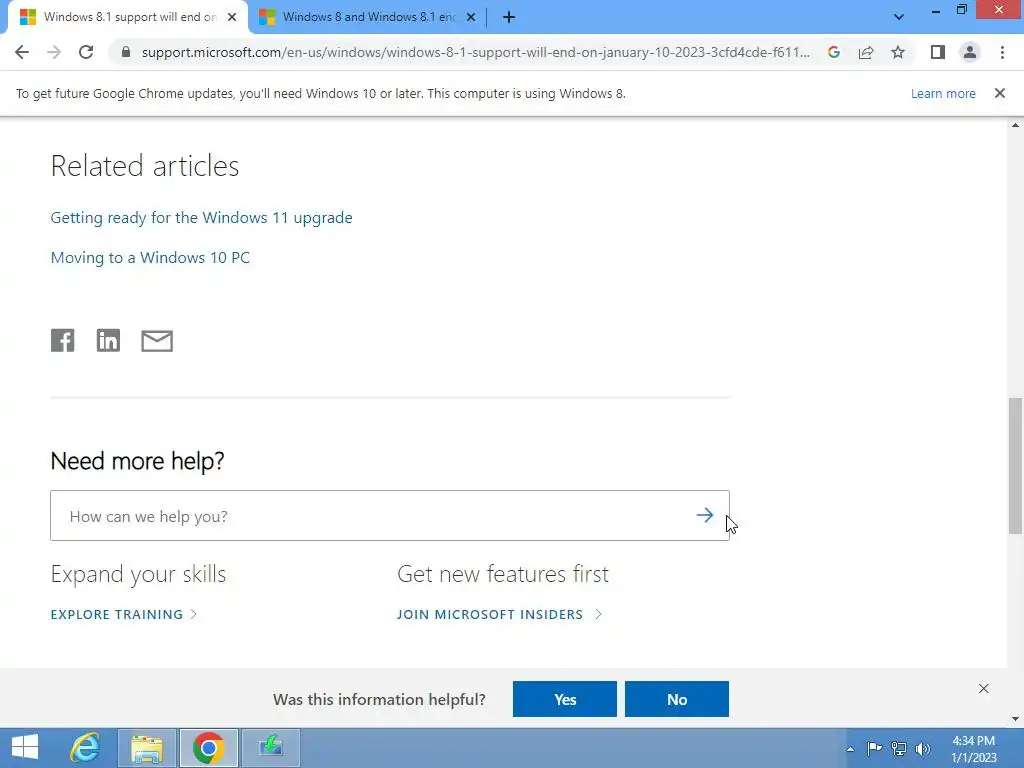Share article on Facebook
The image size is (1024, 768).
[x=63, y=340]
